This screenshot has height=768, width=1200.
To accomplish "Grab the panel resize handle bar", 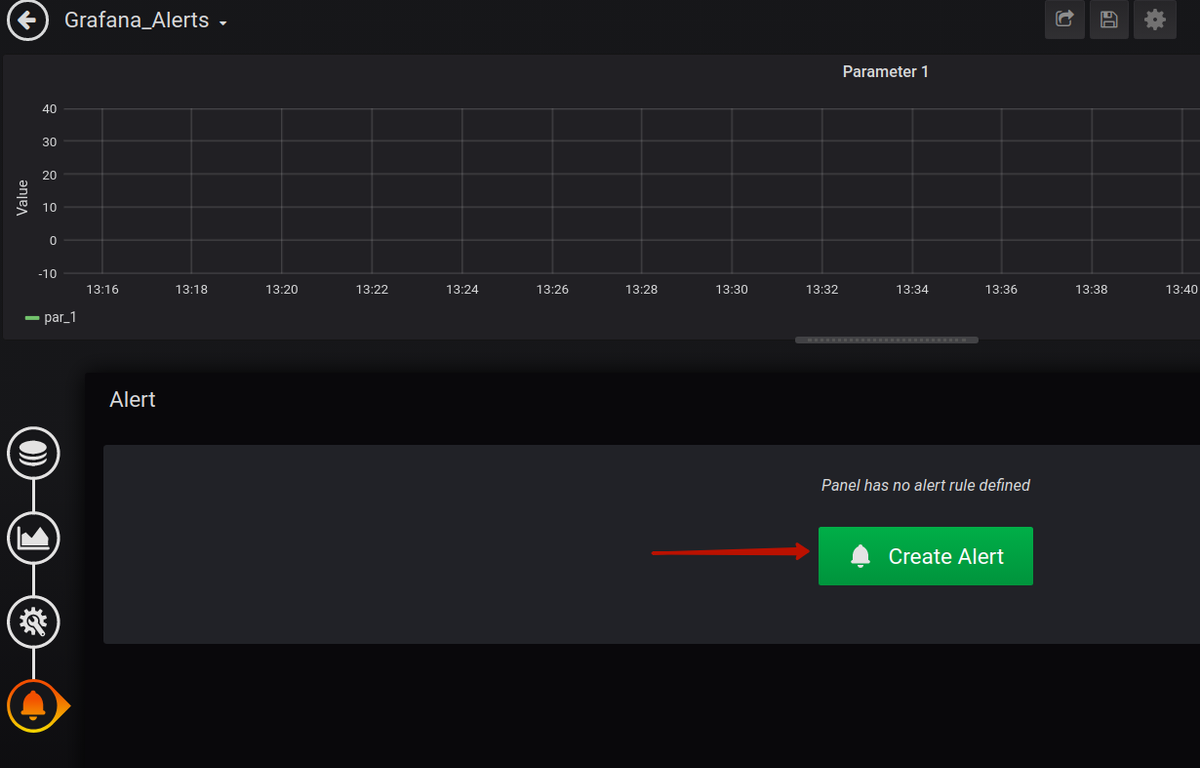I will point(886,340).
